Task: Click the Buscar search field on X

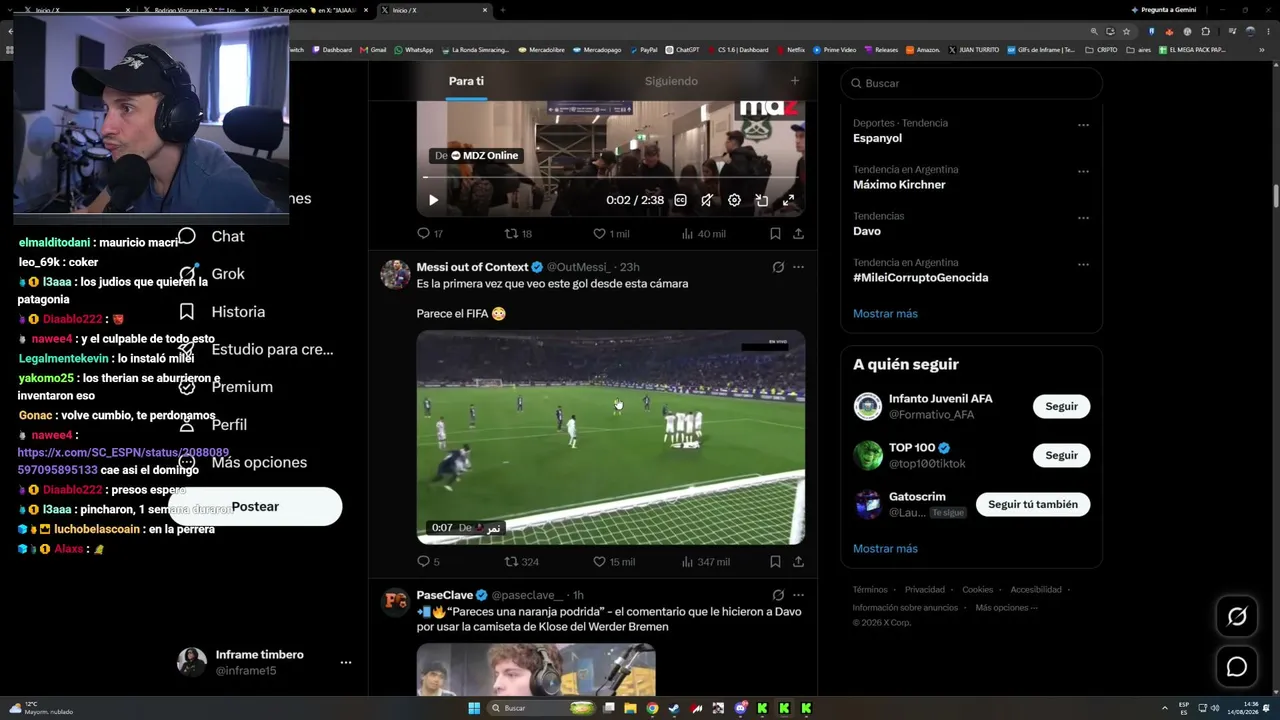Action: (971, 83)
